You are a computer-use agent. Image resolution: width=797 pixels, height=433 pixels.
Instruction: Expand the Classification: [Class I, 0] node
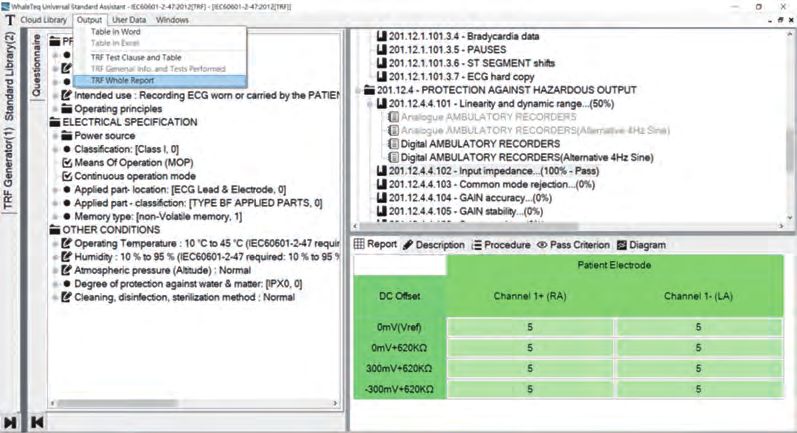(55, 149)
